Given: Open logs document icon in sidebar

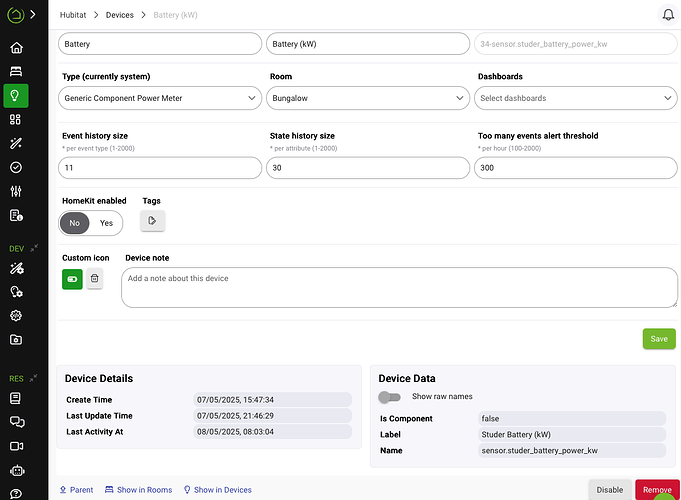Looking at the screenshot, I should (x=16, y=215).
